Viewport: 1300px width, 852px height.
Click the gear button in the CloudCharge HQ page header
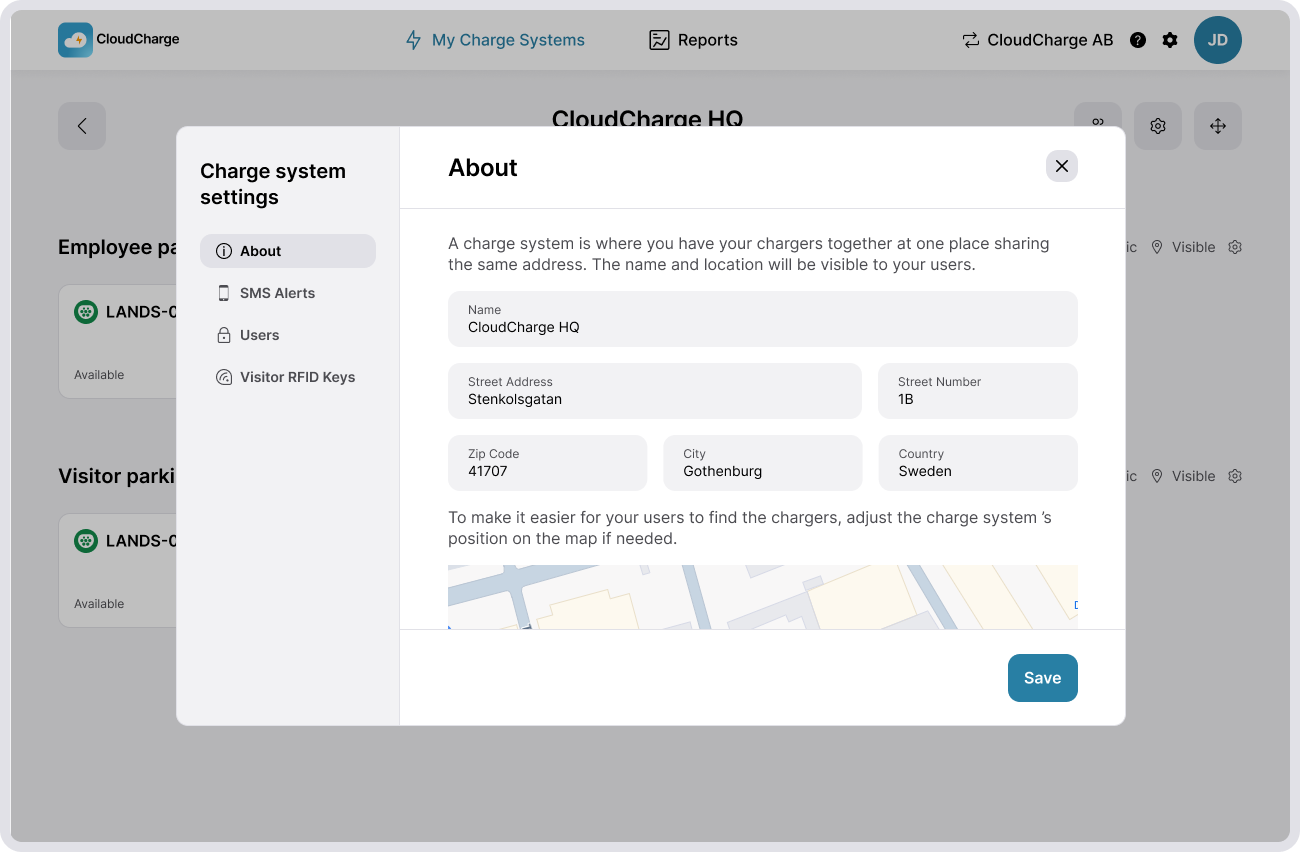[1158, 126]
